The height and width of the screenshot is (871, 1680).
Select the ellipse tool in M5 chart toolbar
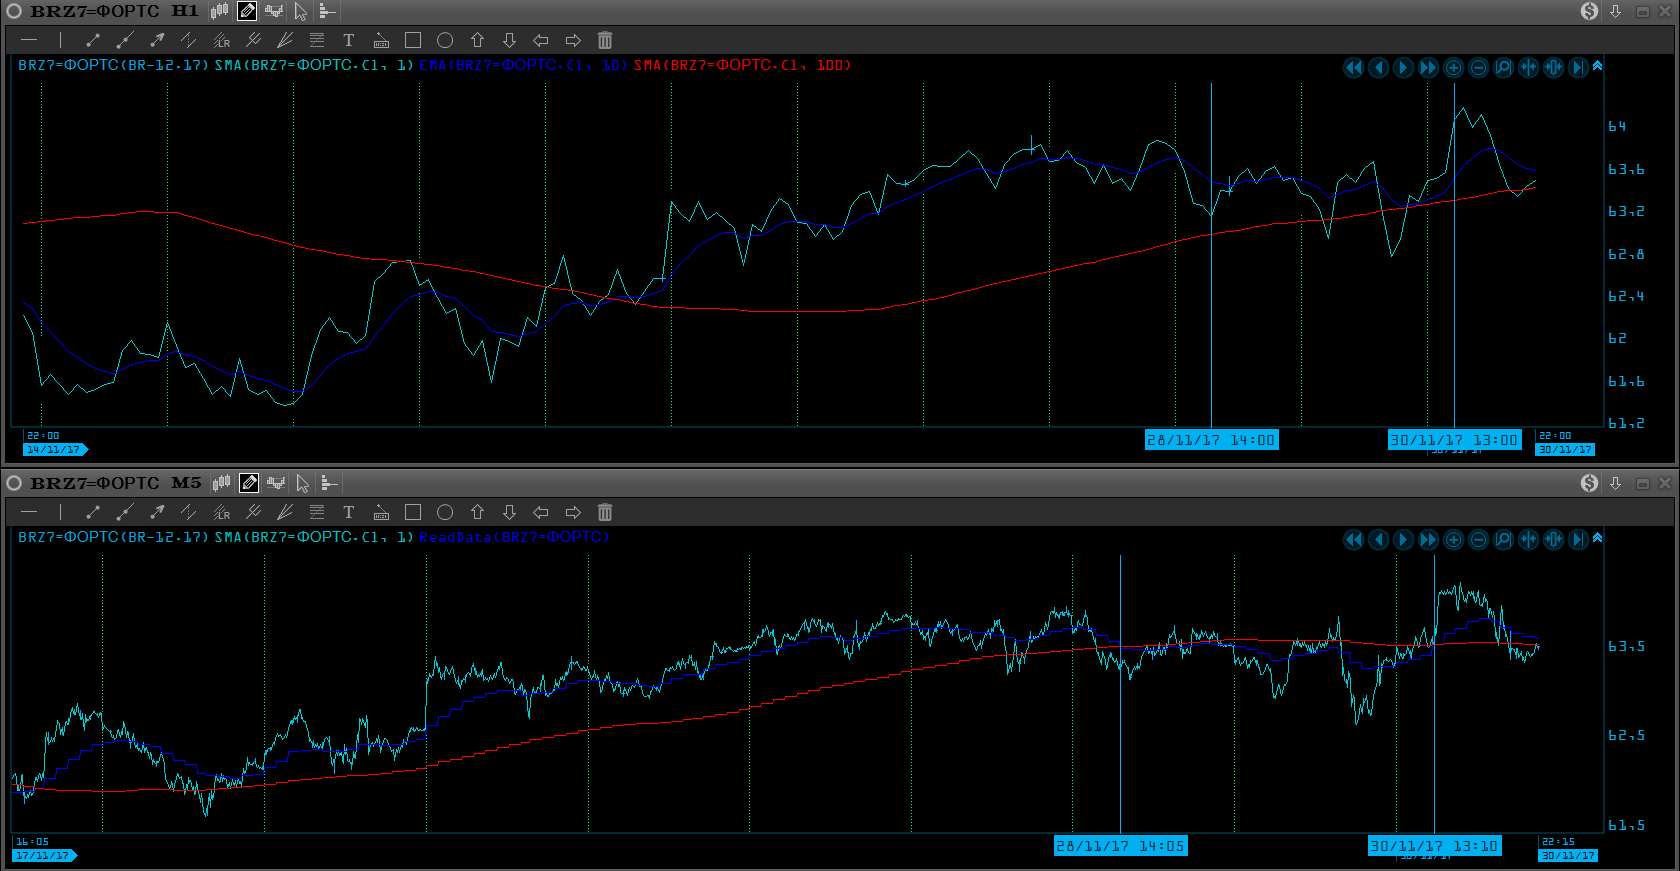(445, 512)
